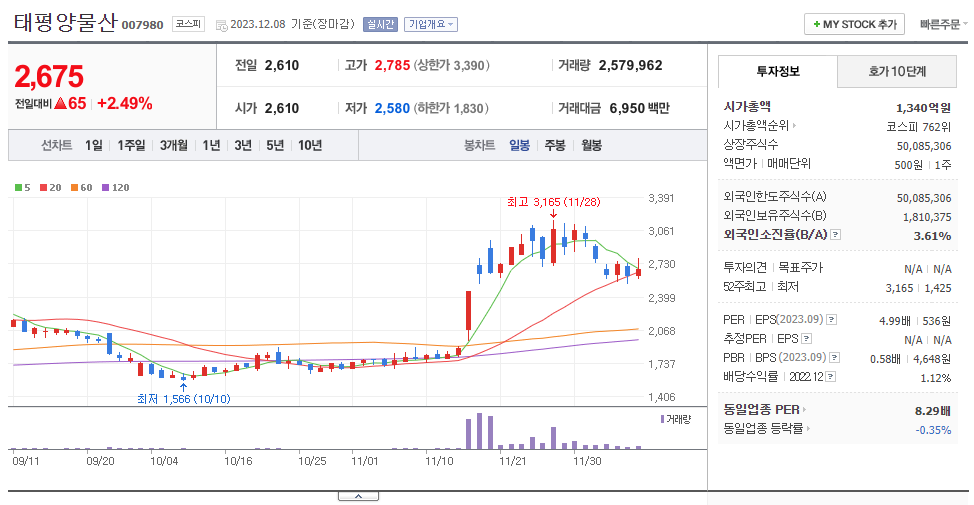
Task: Click the 태평양물산 stock name heading
Action: point(65,23)
